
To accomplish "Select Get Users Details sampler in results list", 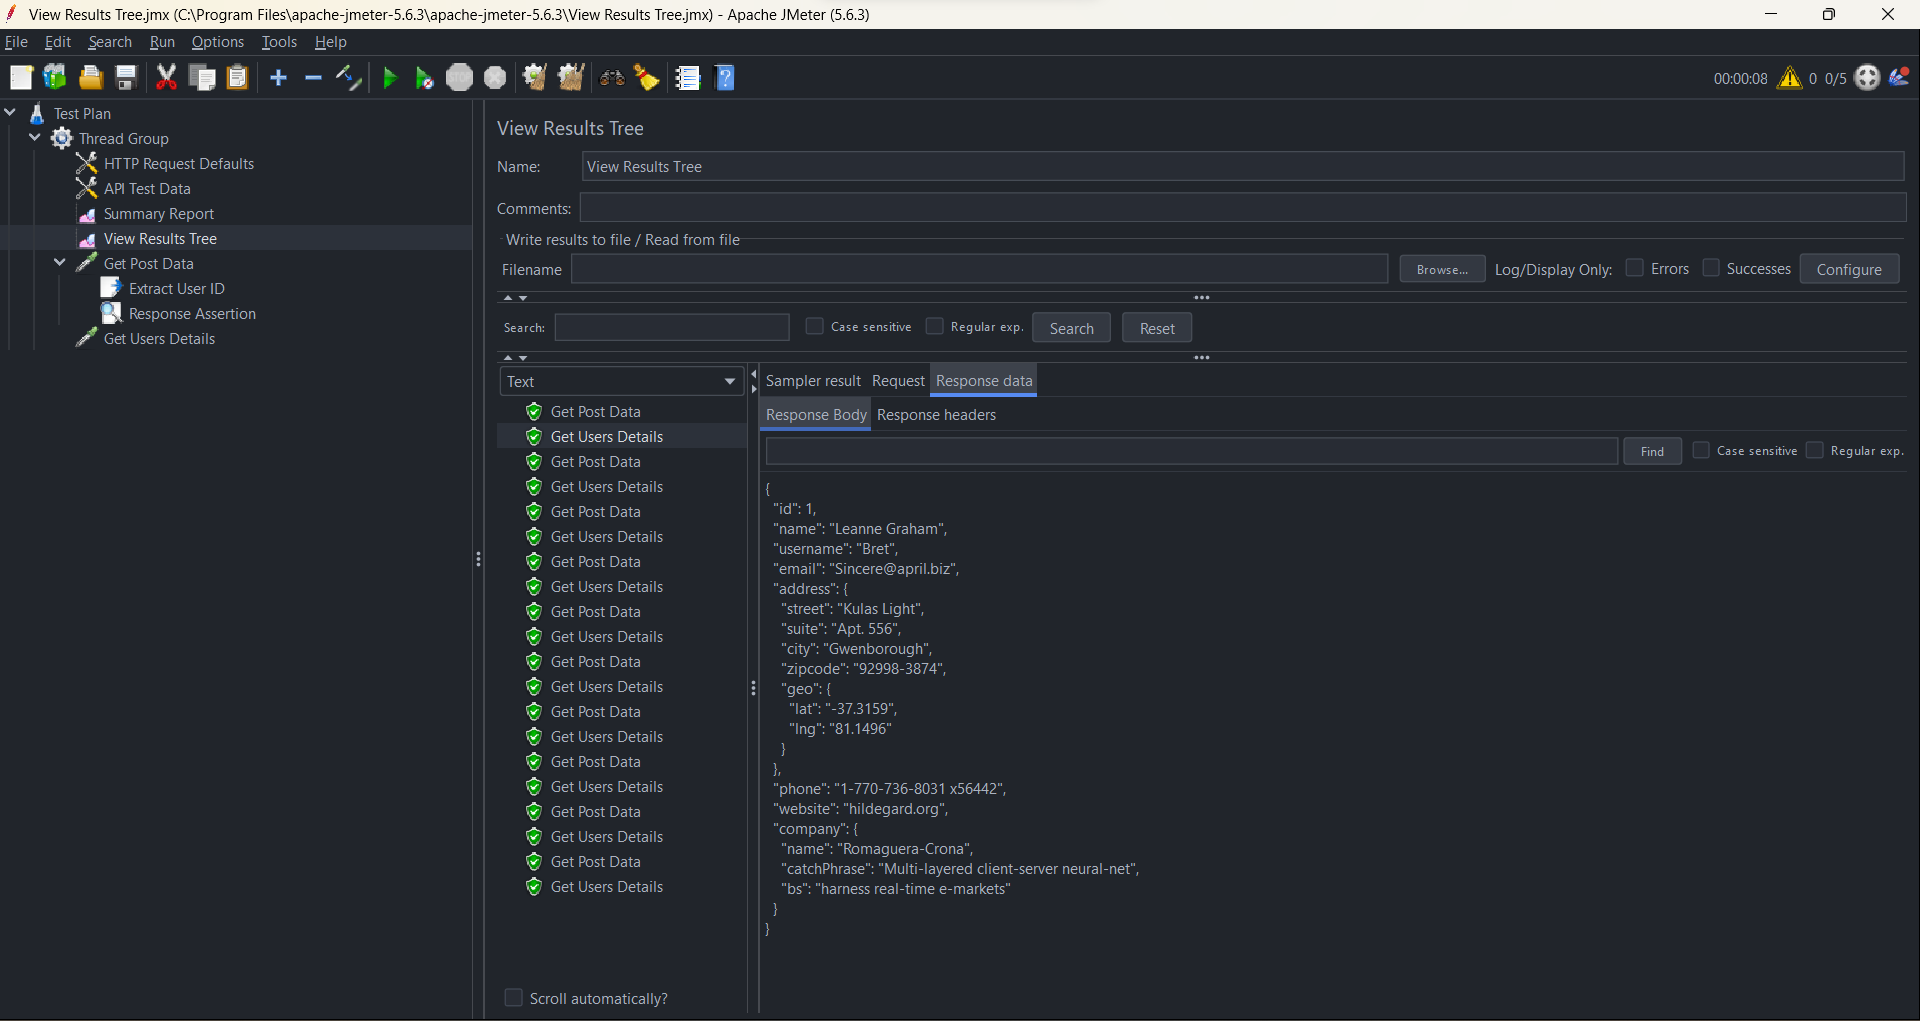I will (606, 436).
